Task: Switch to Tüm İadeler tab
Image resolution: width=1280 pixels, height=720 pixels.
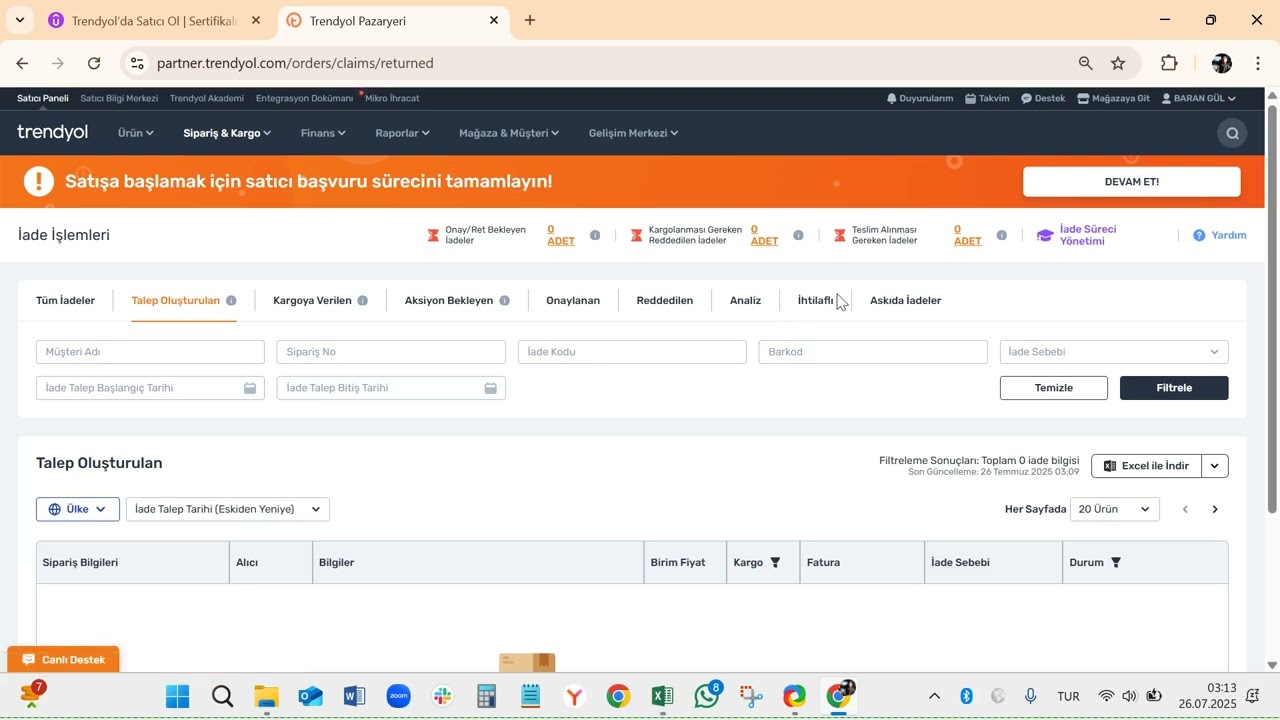Action: pos(65,301)
